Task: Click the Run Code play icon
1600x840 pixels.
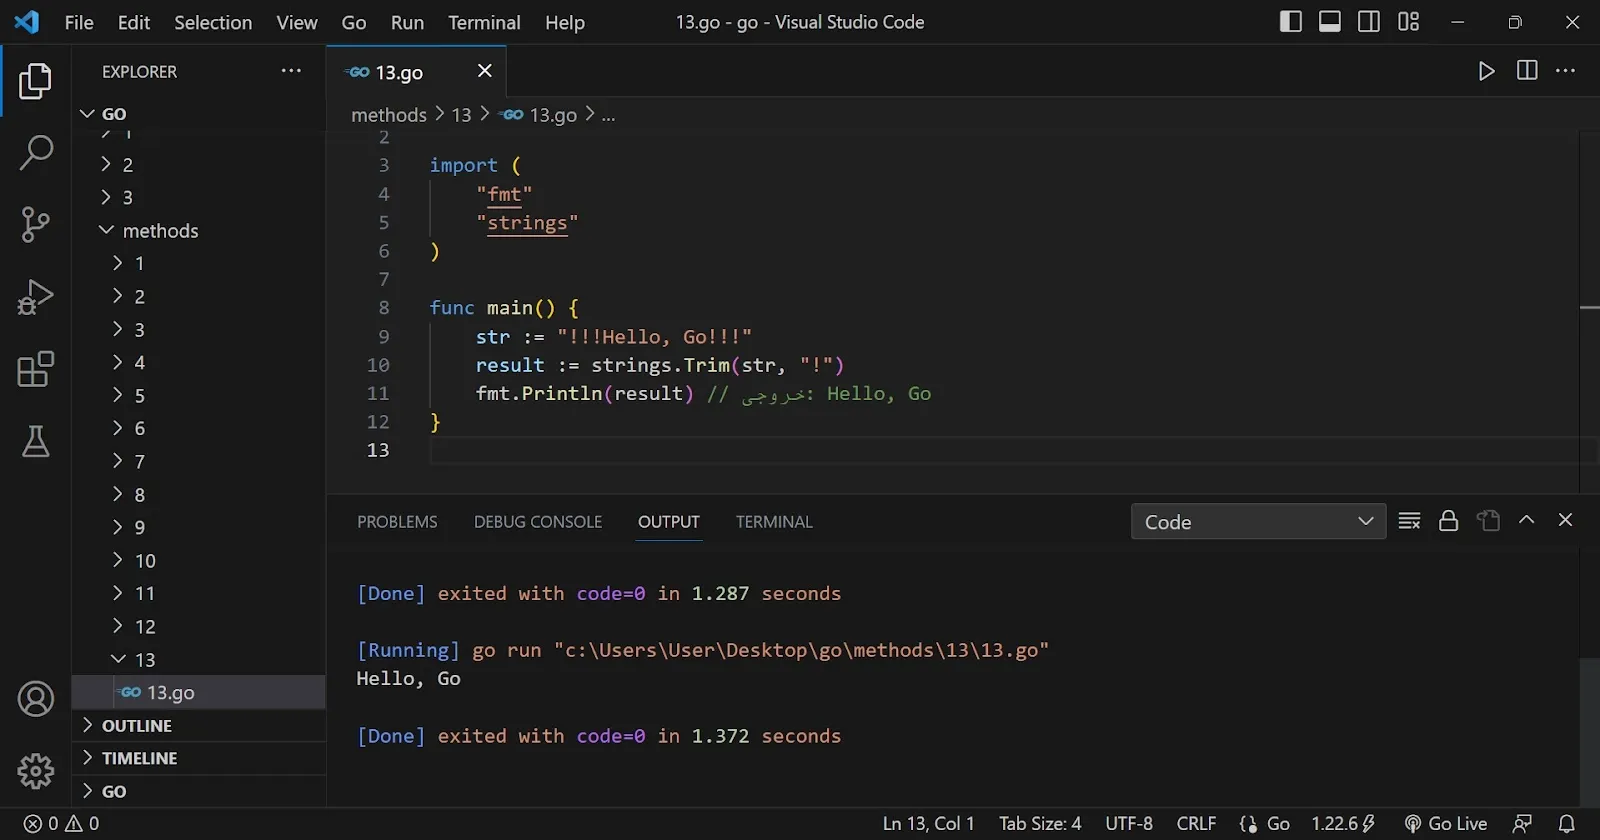Action: point(1487,71)
